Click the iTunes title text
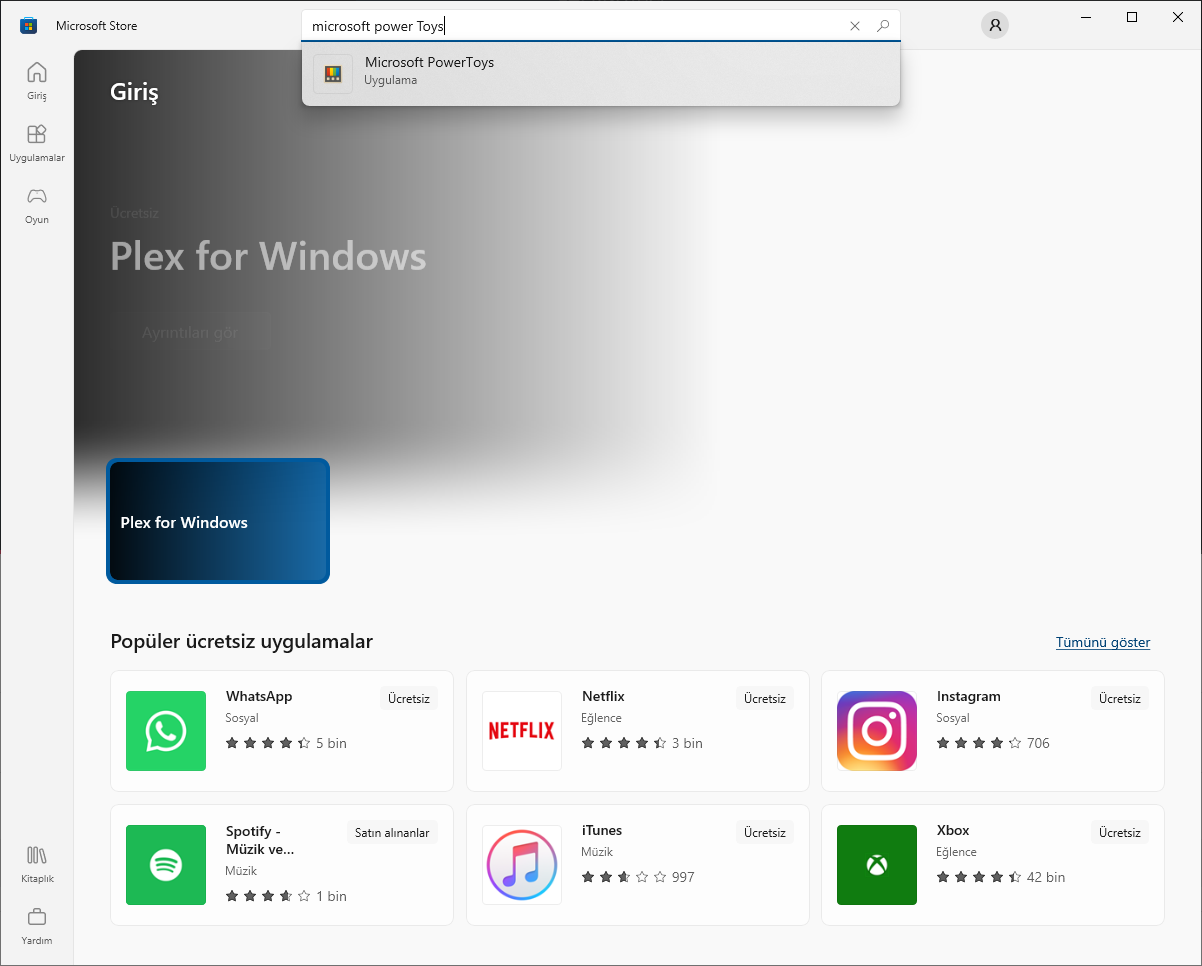1202x966 pixels. pyautogui.click(x=602, y=830)
